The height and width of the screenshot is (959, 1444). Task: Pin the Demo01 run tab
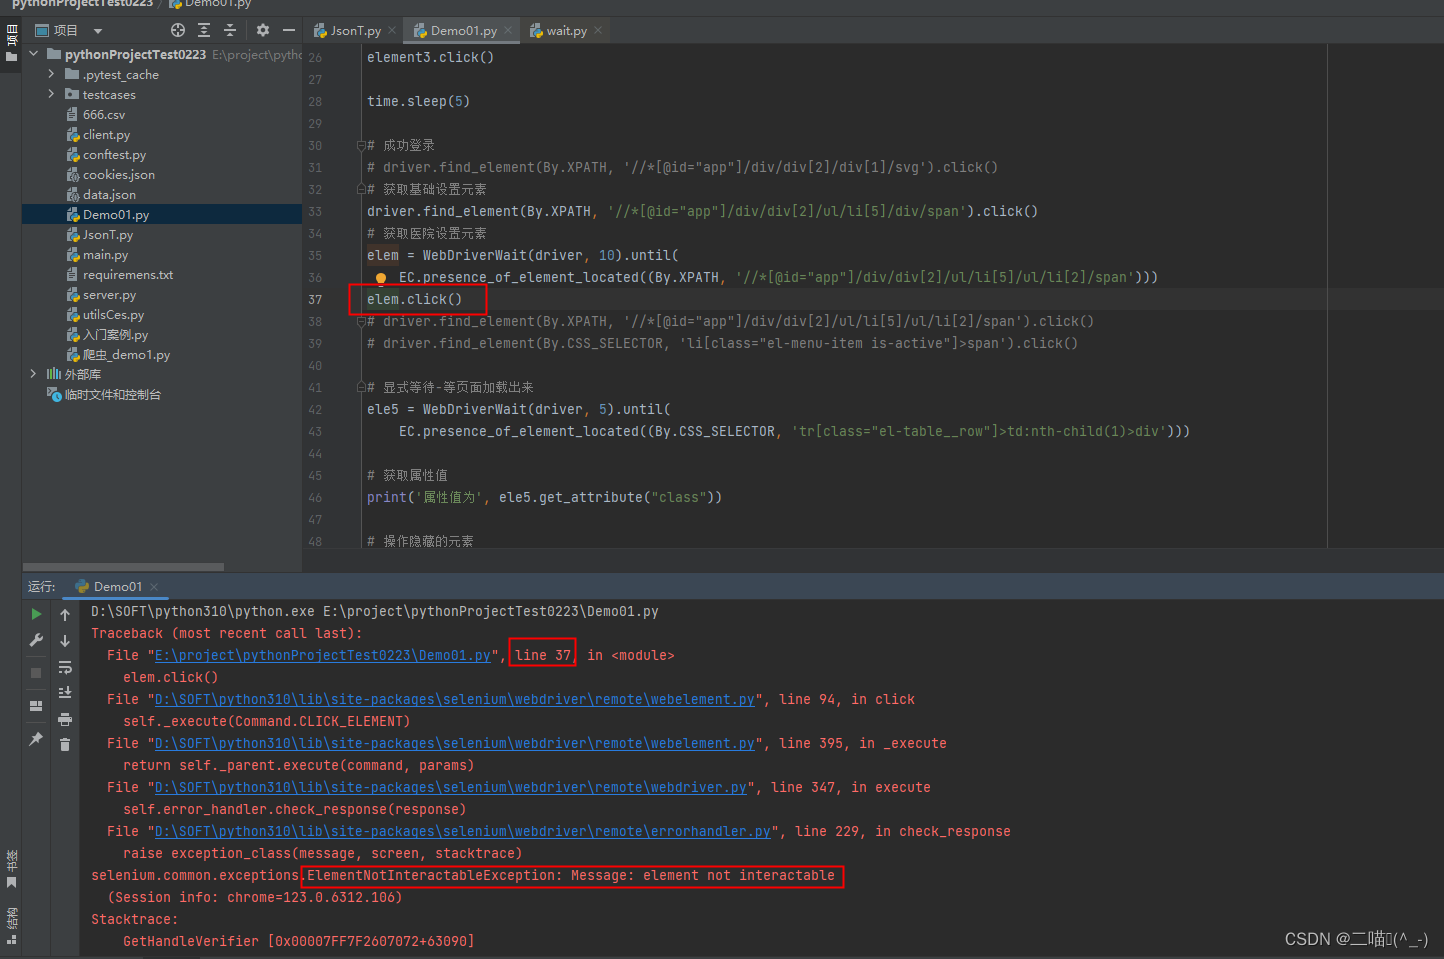34,738
